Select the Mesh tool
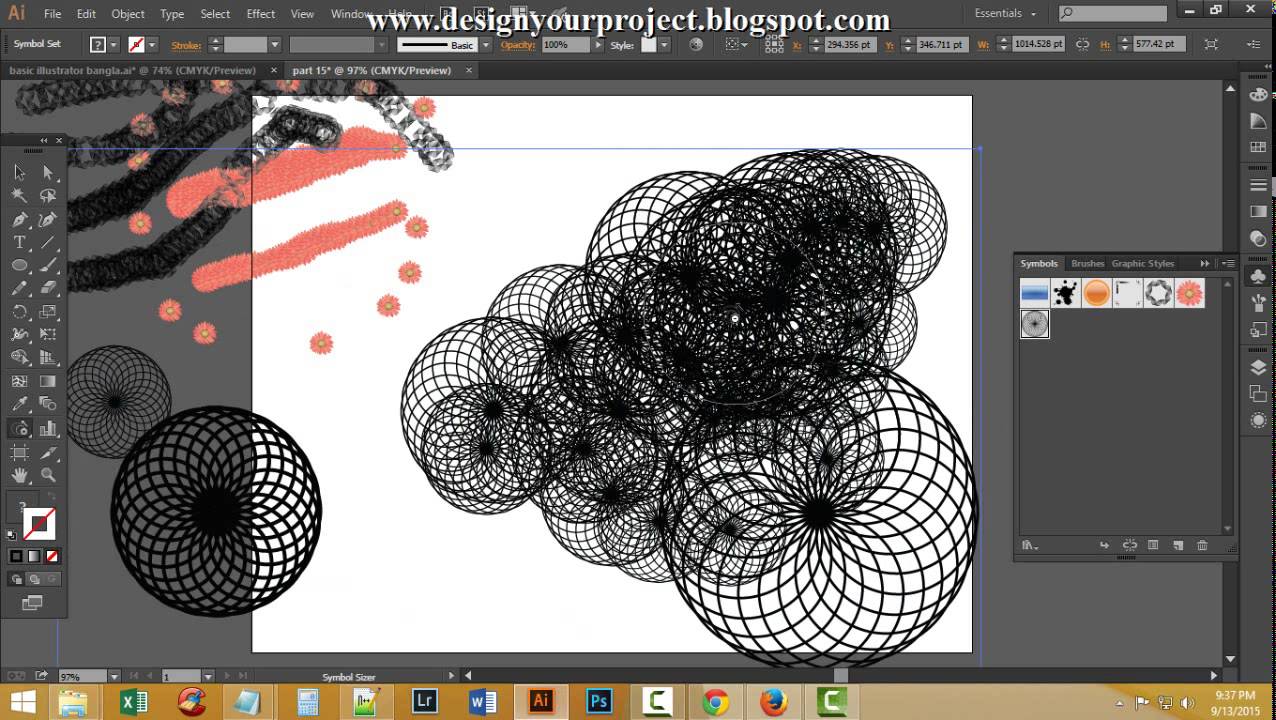The height and width of the screenshot is (720, 1276). tap(19, 381)
